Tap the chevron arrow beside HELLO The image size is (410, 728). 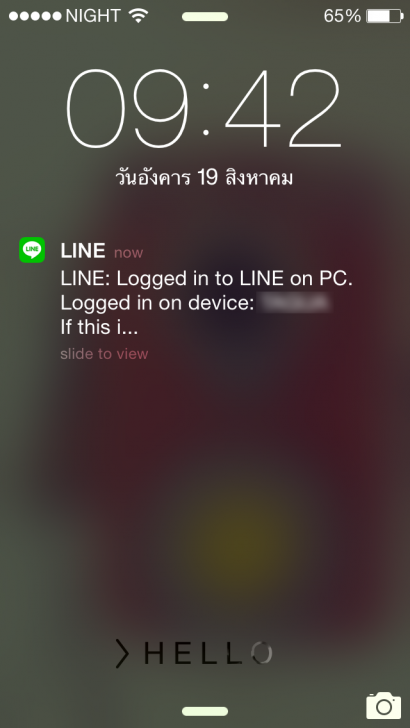click(x=122, y=653)
